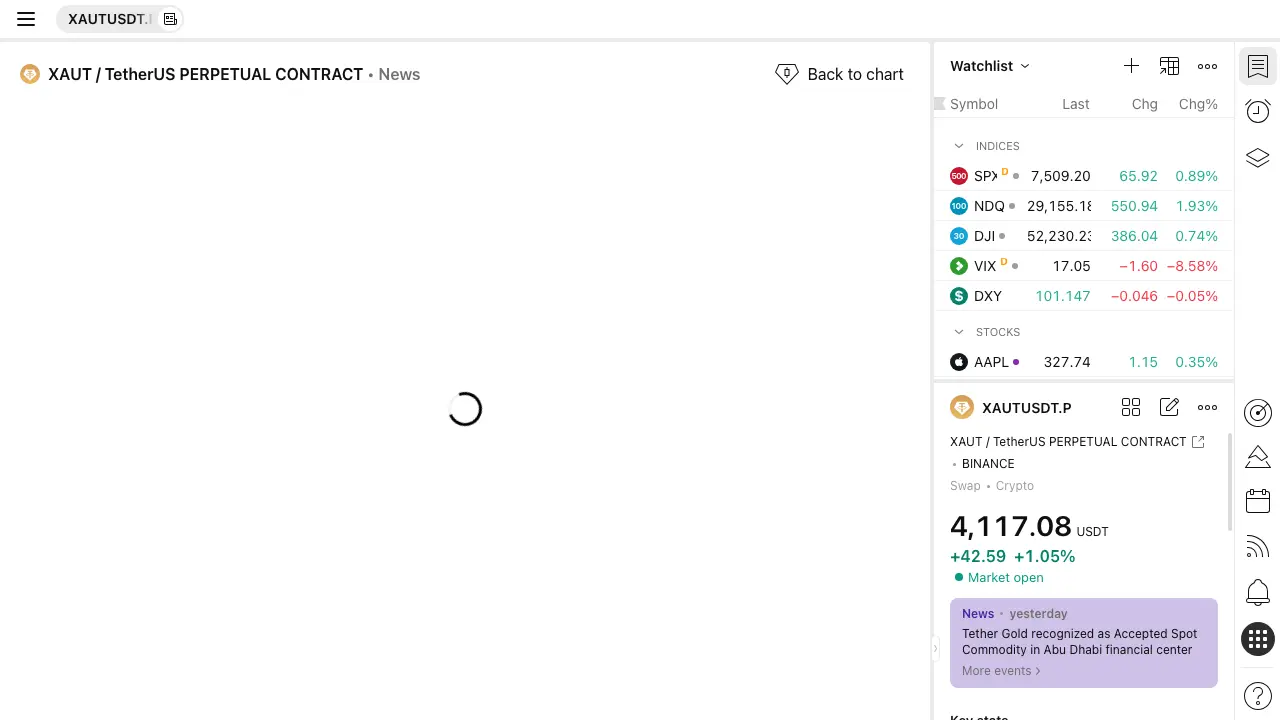The width and height of the screenshot is (1280, 720).
Task: Collapse the STOCKS section
Action: point(959,332)
